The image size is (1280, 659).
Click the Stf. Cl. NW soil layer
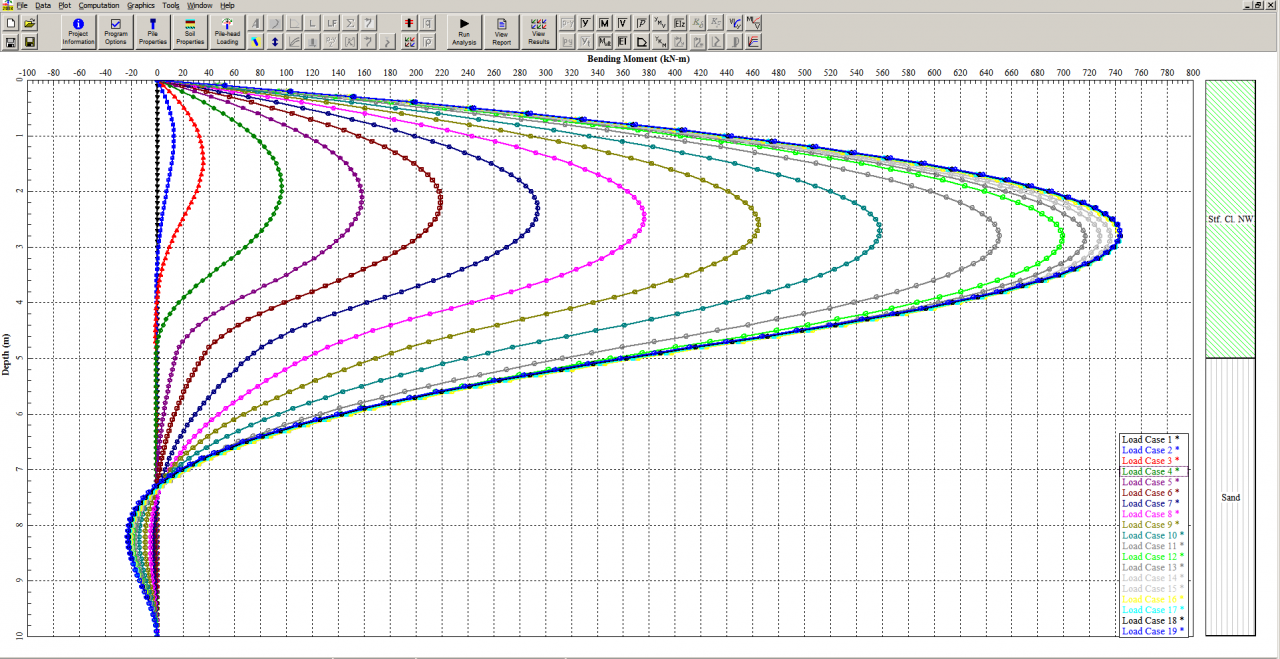(1230, 219)
